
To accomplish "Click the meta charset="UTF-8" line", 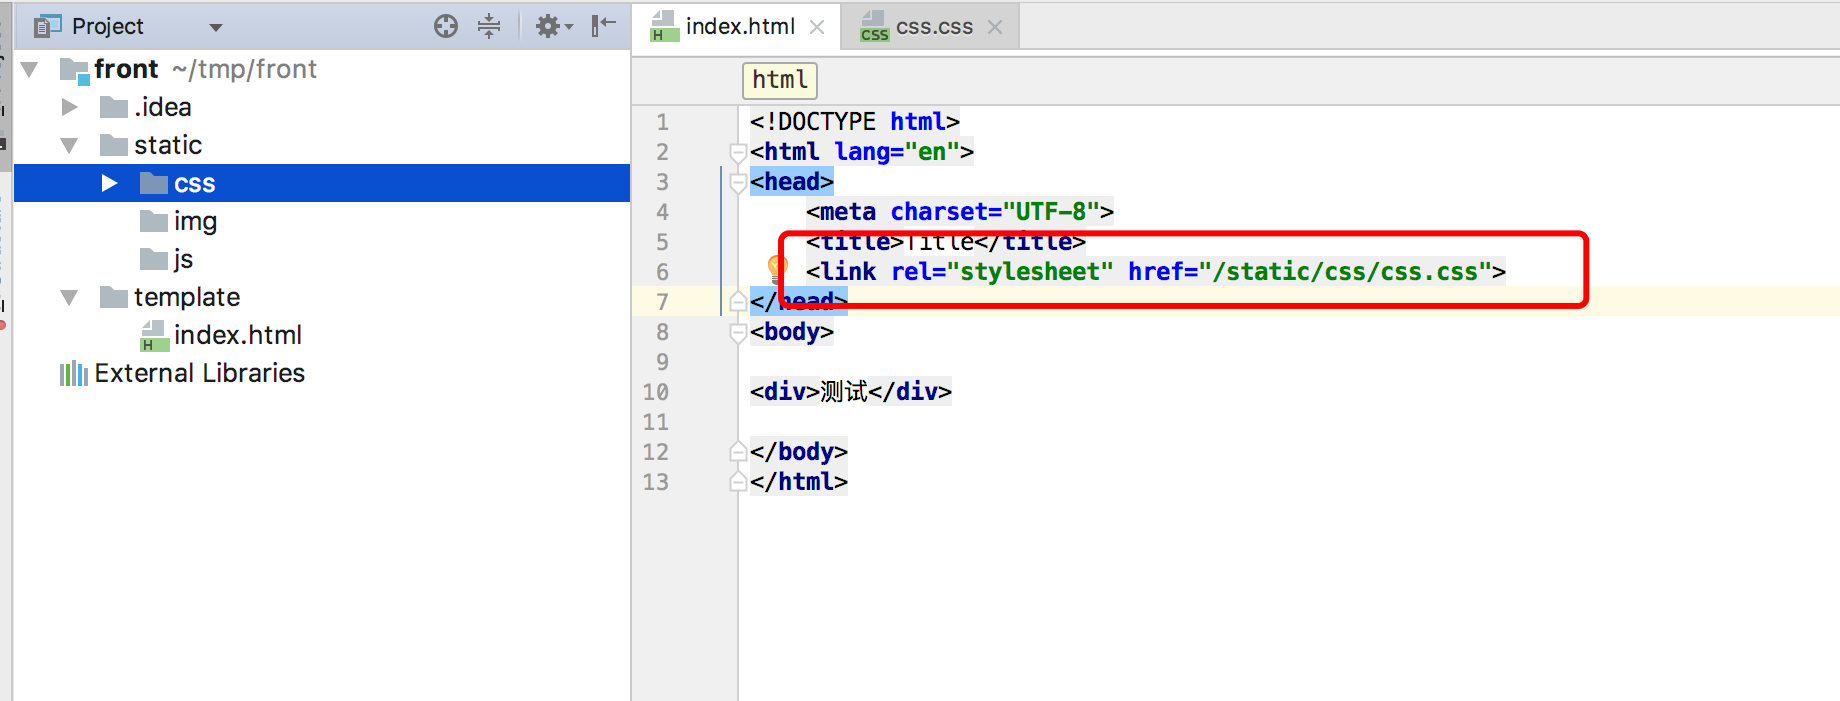I will click(960, 212).
